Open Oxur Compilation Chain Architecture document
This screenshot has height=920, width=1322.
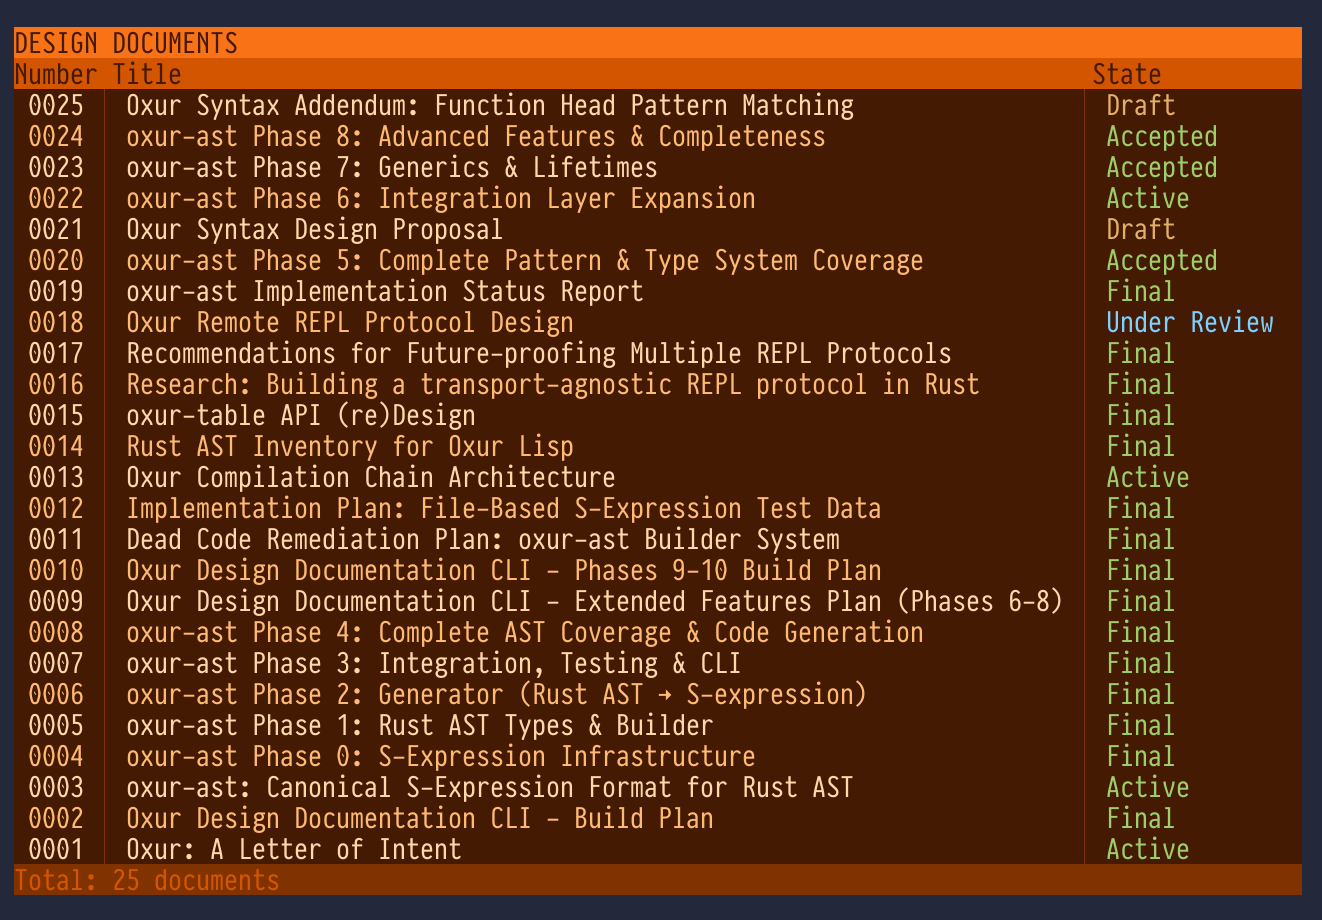[x=371, y=477]
